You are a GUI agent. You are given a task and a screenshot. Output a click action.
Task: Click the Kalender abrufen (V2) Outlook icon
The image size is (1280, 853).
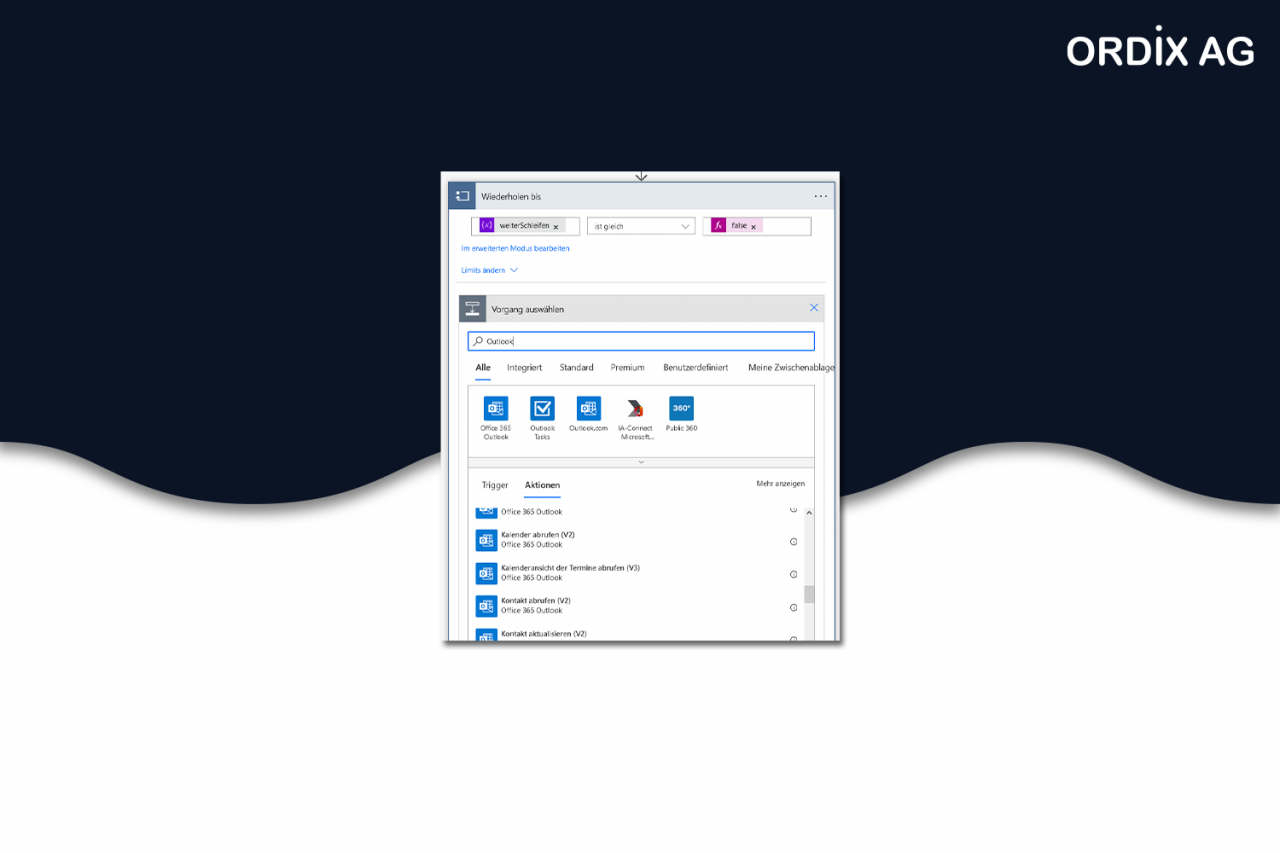tap(486, 541)
